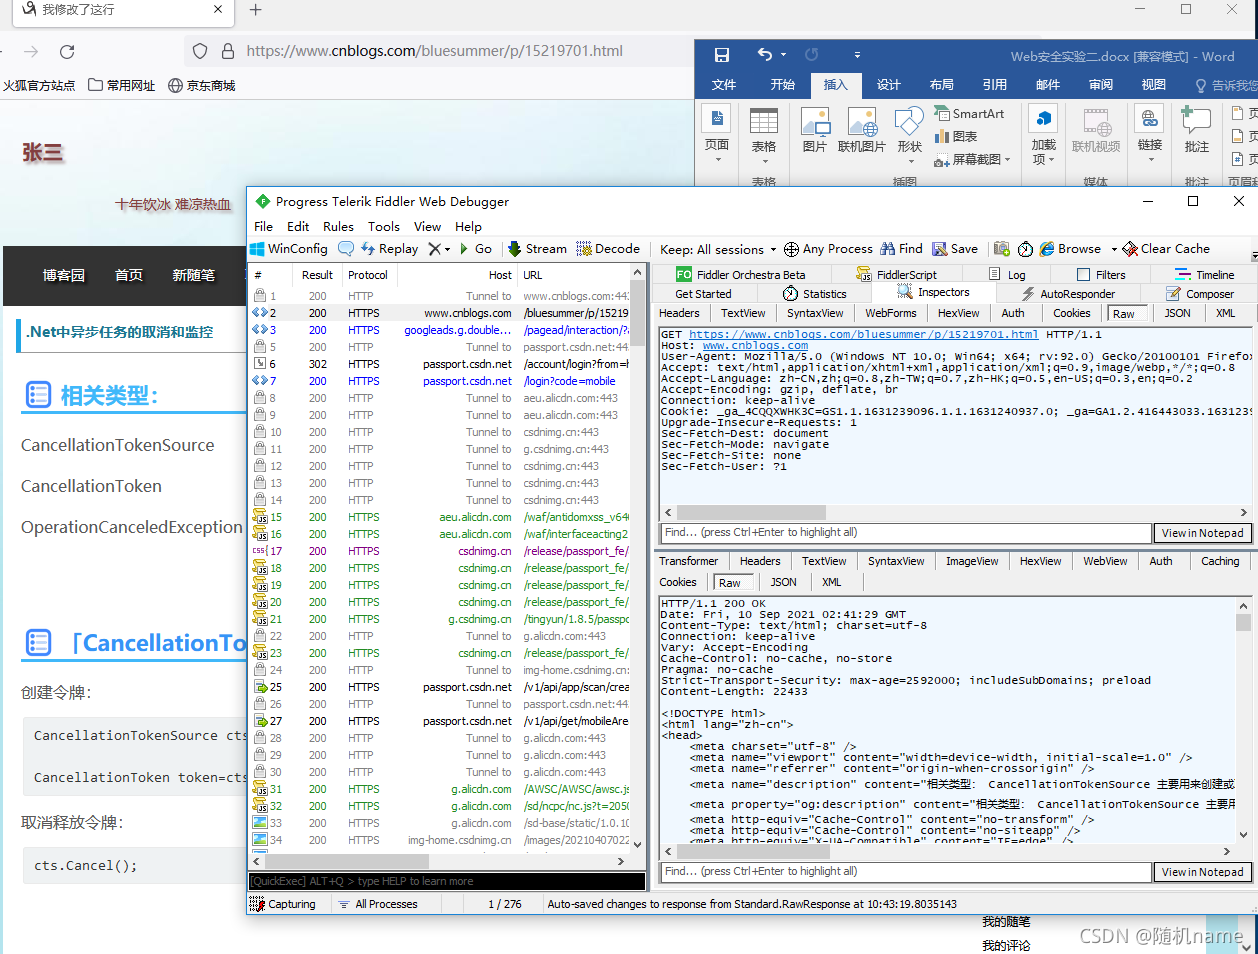Screen dimensions: 1258x954
Task: Open the 设计 Design tab in Word
Action: click(x=888, y=85)
